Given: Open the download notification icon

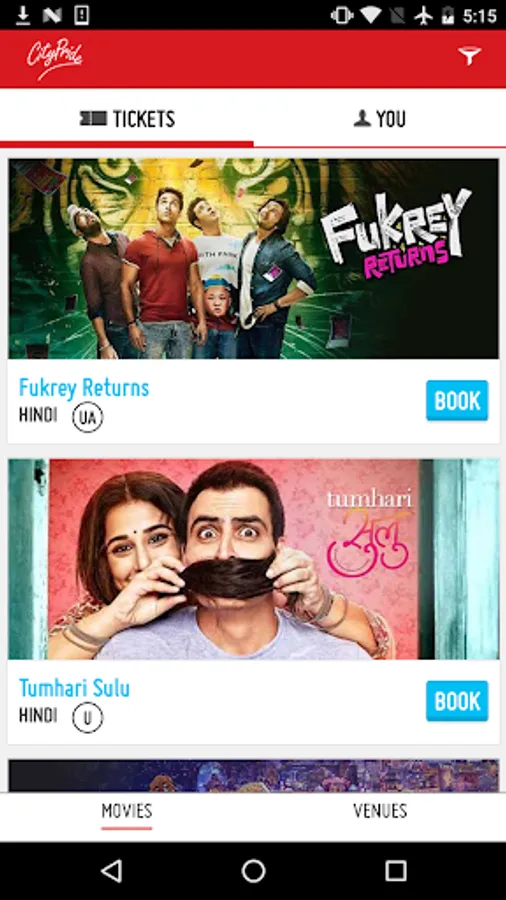Looking at the screenshot, I should point(23,15).
